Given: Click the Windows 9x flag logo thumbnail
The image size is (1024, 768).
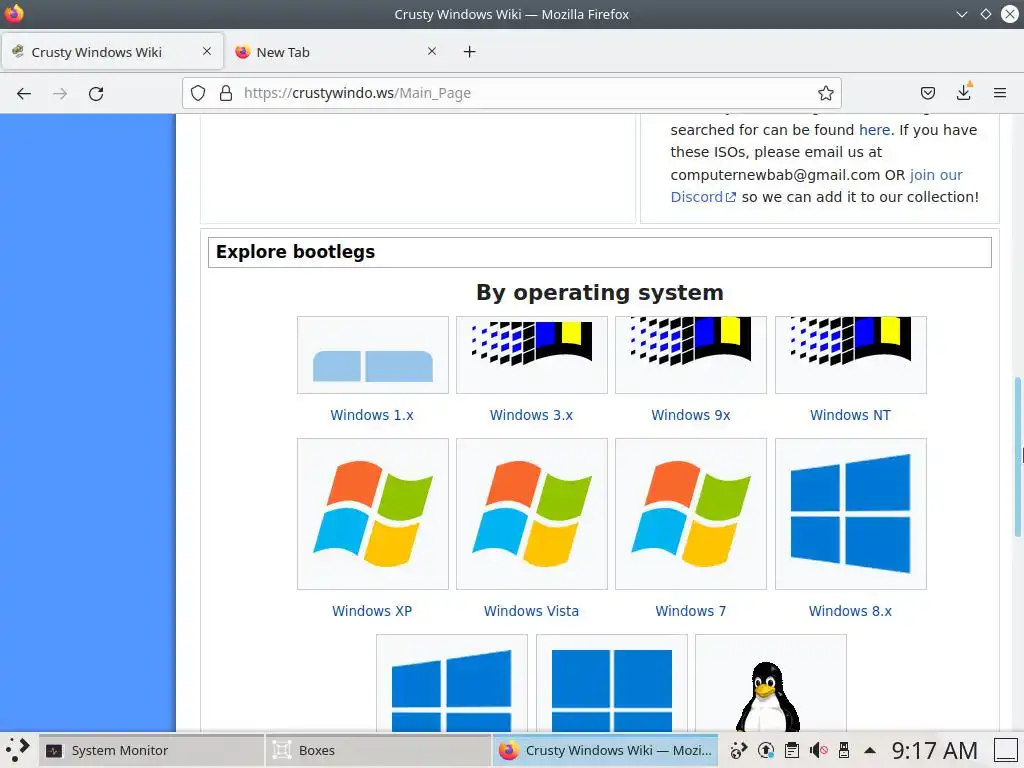Looking at the screenshot, I should coord(691,355).
